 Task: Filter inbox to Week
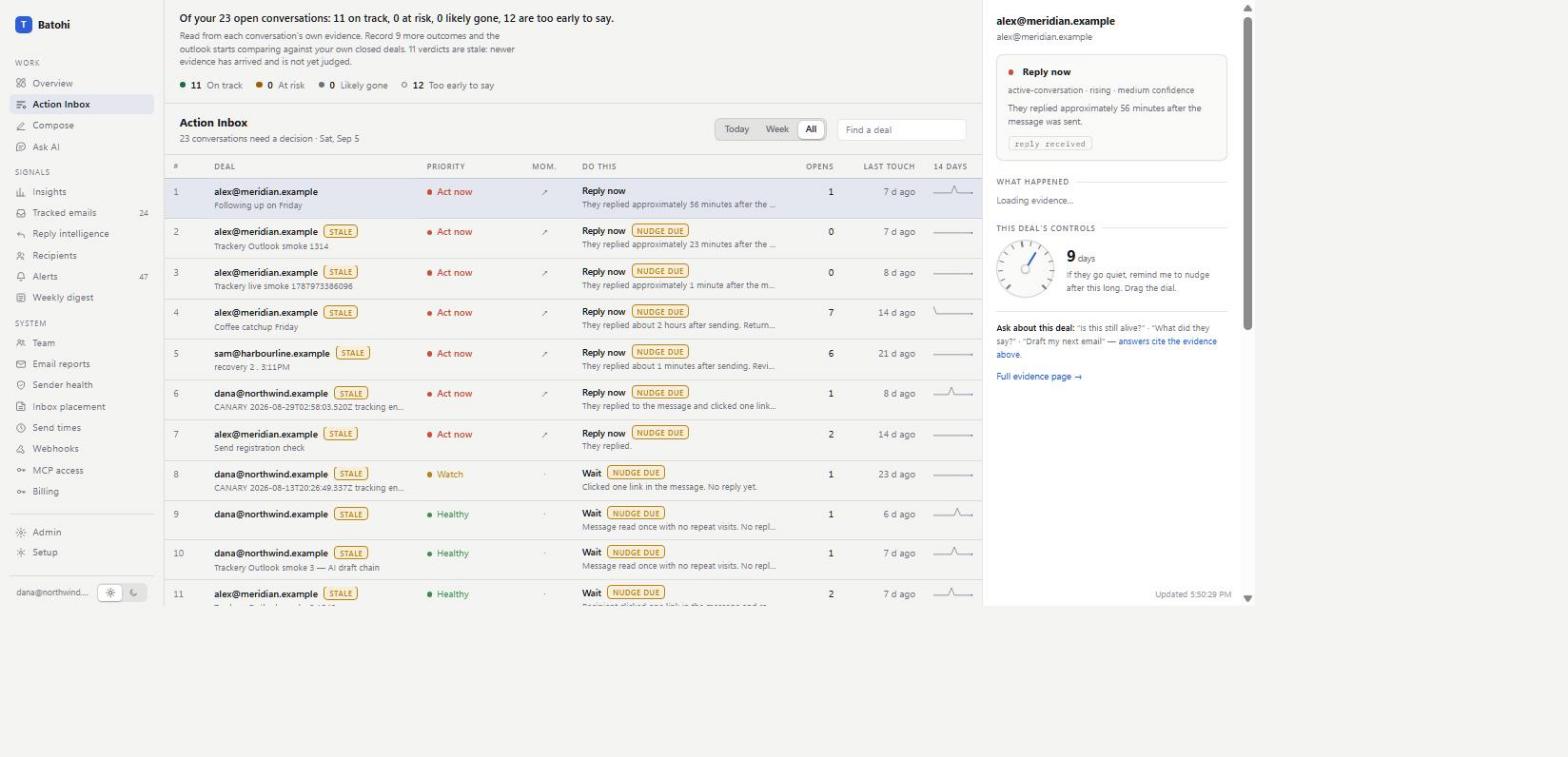click(777, 130)
